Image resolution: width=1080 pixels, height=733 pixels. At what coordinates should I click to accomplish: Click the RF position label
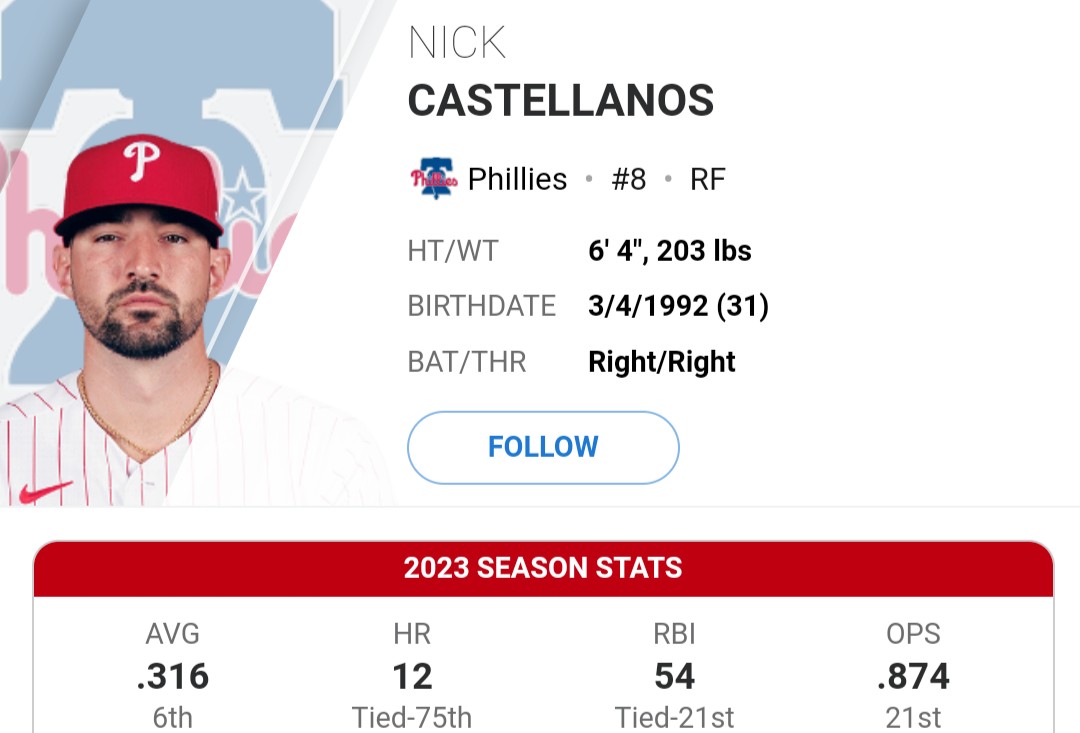(x=708, y=179)
